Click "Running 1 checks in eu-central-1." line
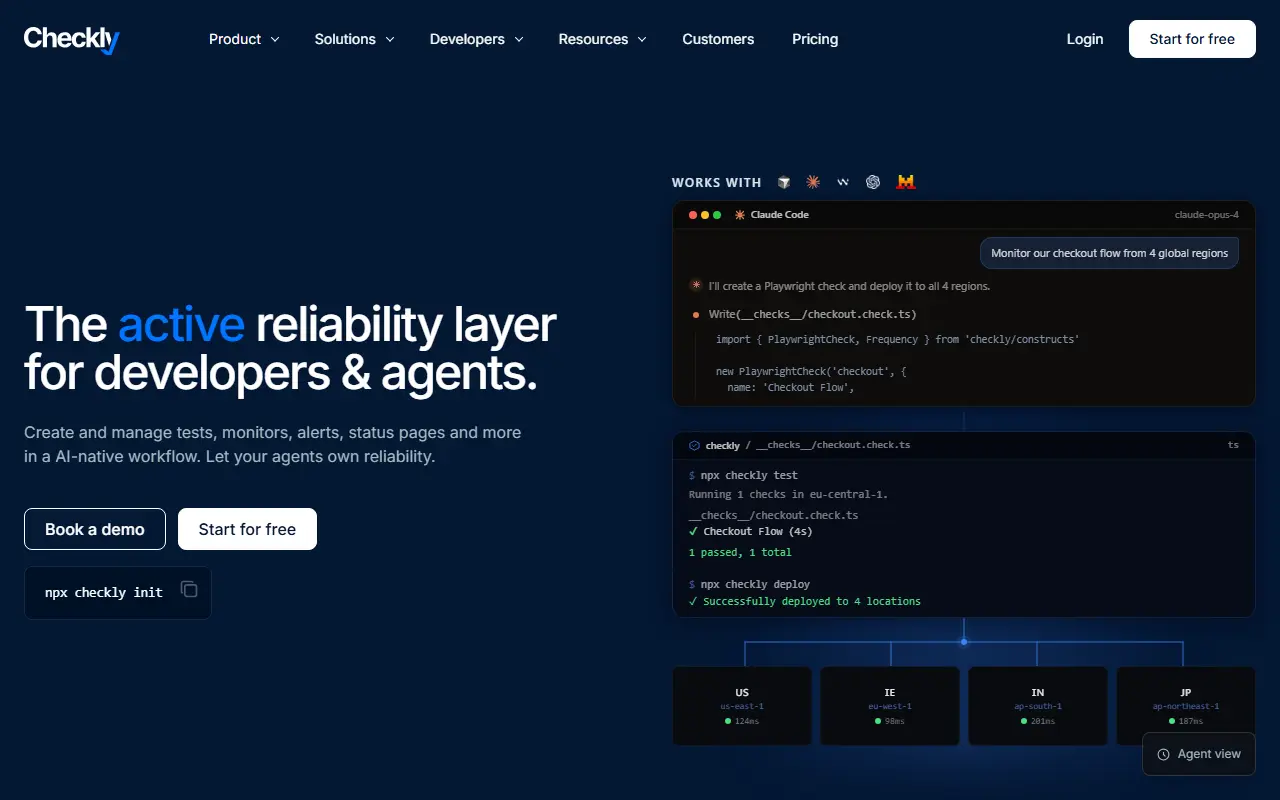 tap(788, 495)
